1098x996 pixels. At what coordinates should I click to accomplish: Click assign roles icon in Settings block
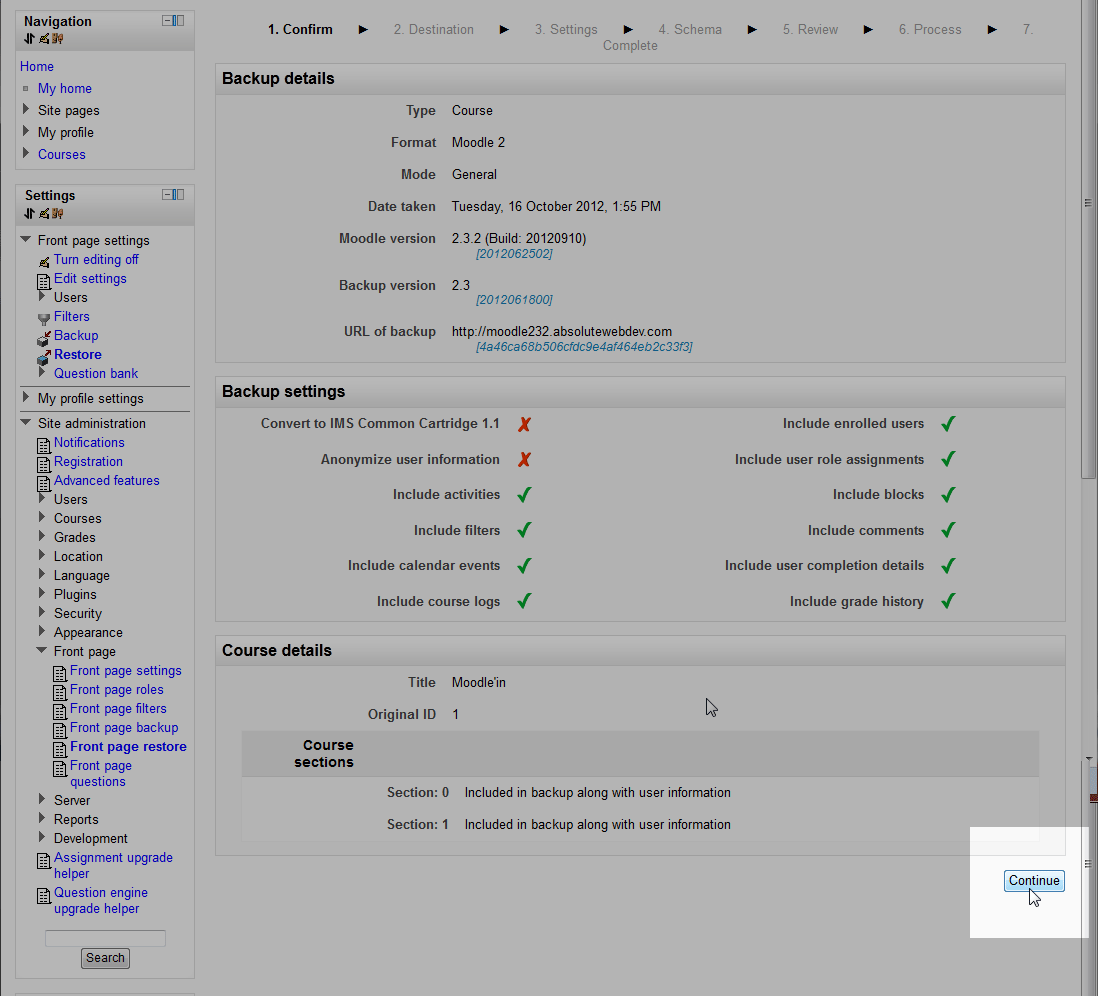click(x=58, y=213)
